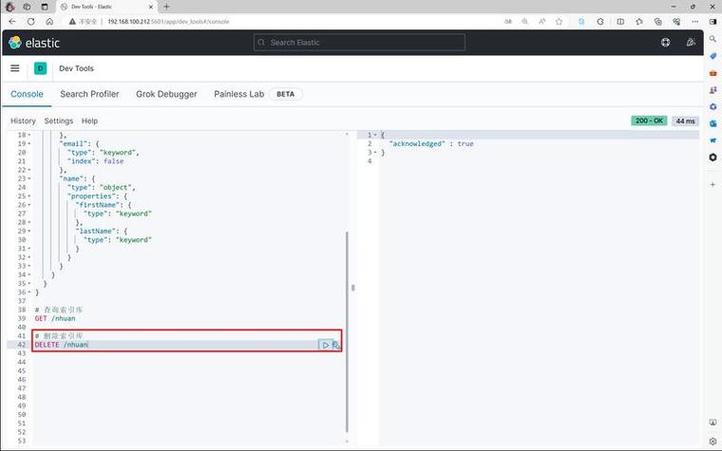The width and height of the screenshot is (722, 451).
Task: Close the Dev Tools browser tab
Action: (x=151, y=6)
